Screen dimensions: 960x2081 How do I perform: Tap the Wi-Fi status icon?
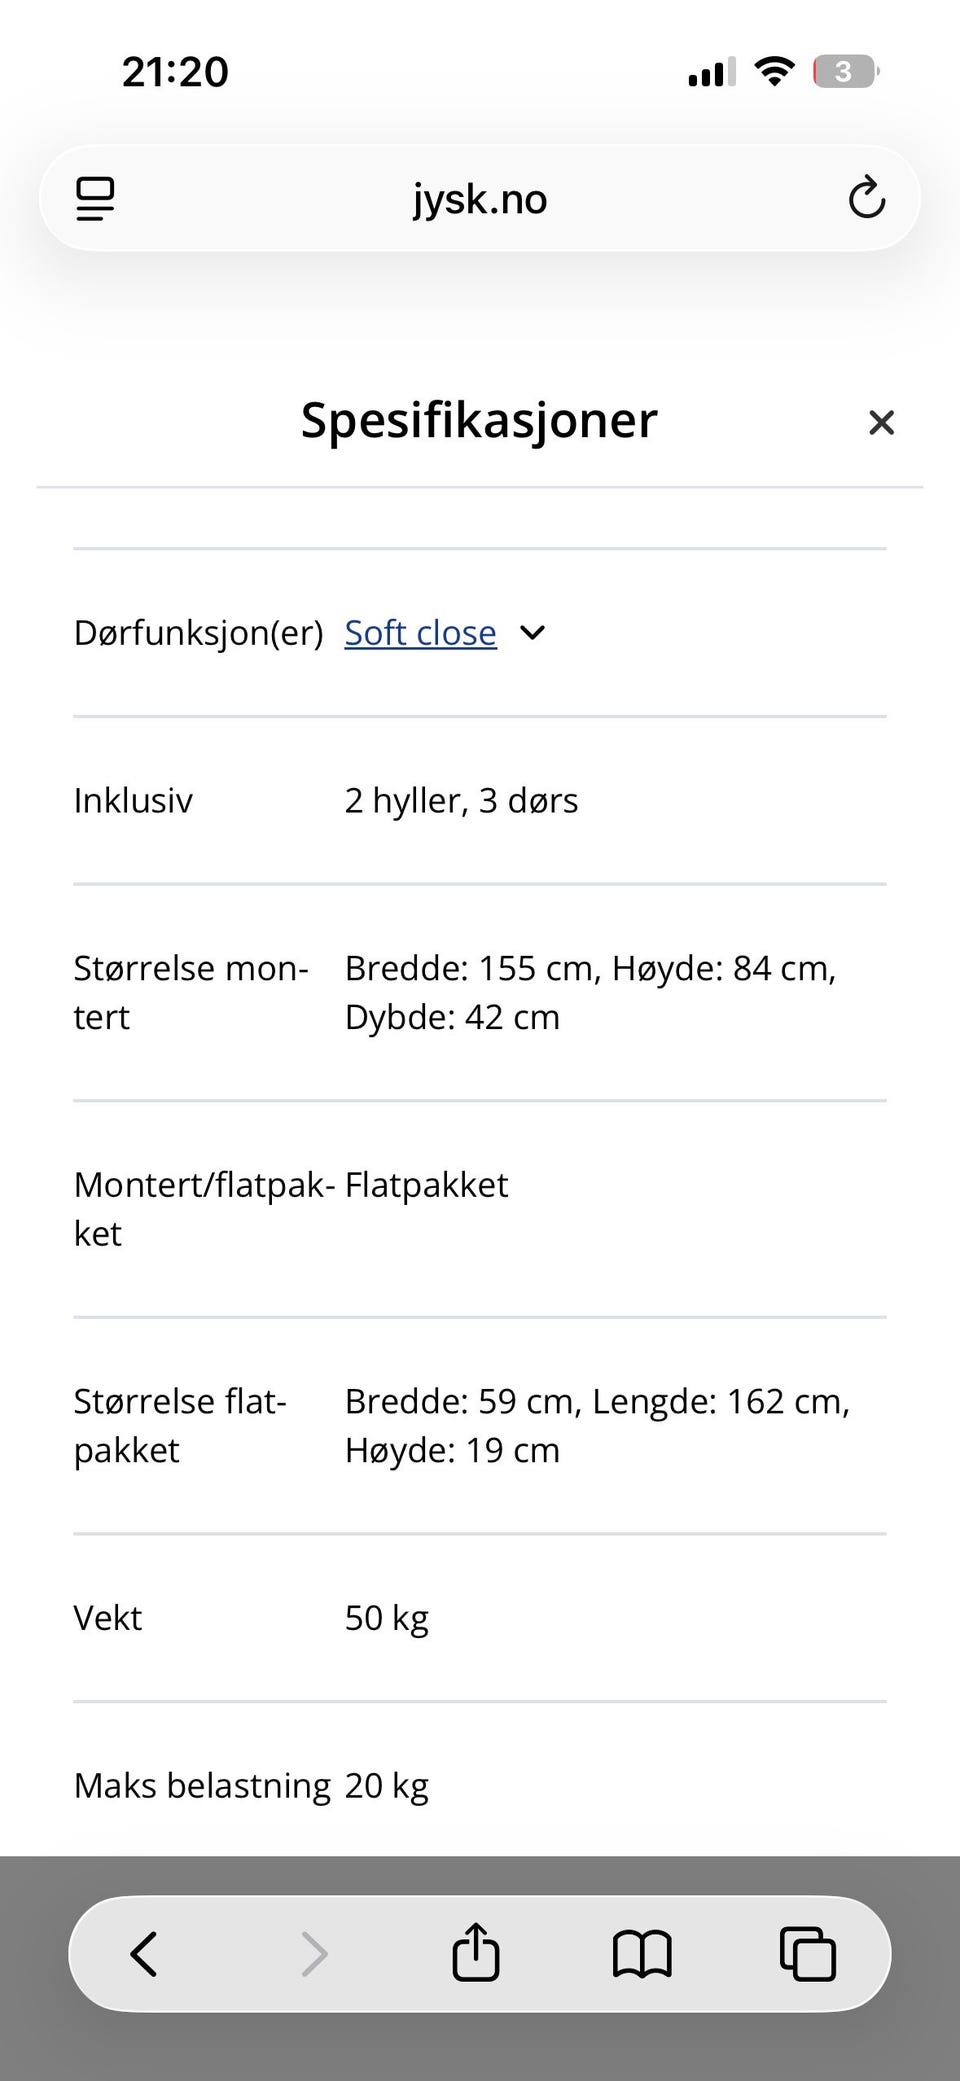point(773,71)
